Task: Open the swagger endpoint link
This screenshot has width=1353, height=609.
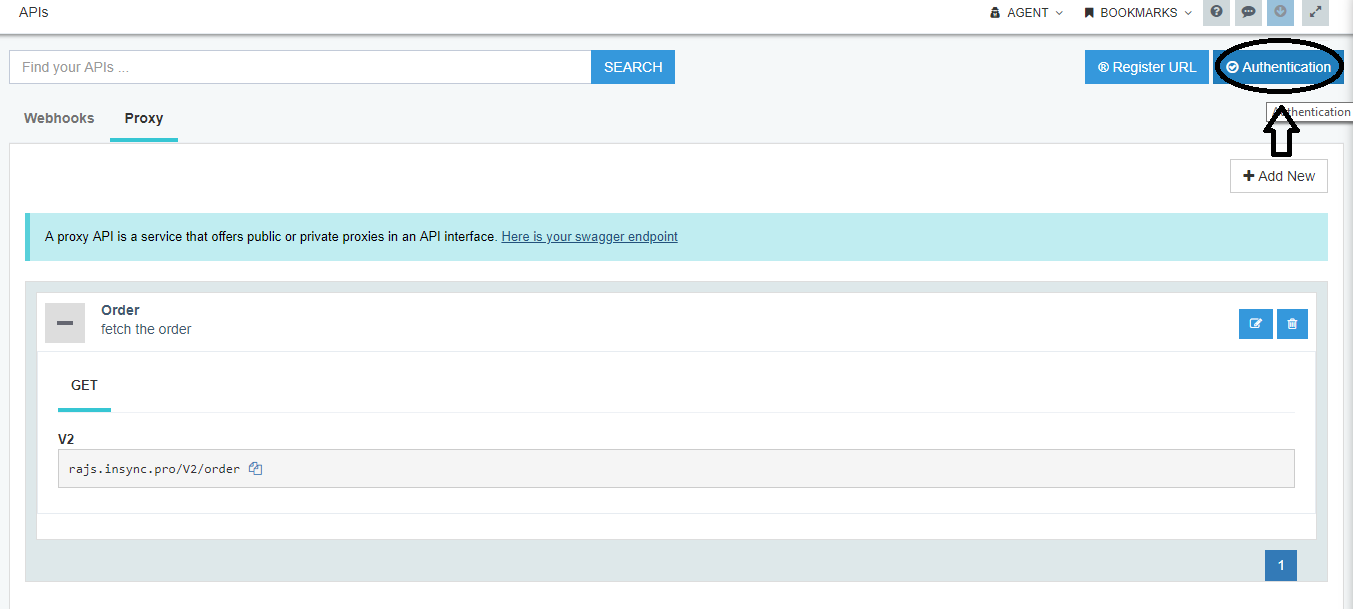Action: [589, 237]
